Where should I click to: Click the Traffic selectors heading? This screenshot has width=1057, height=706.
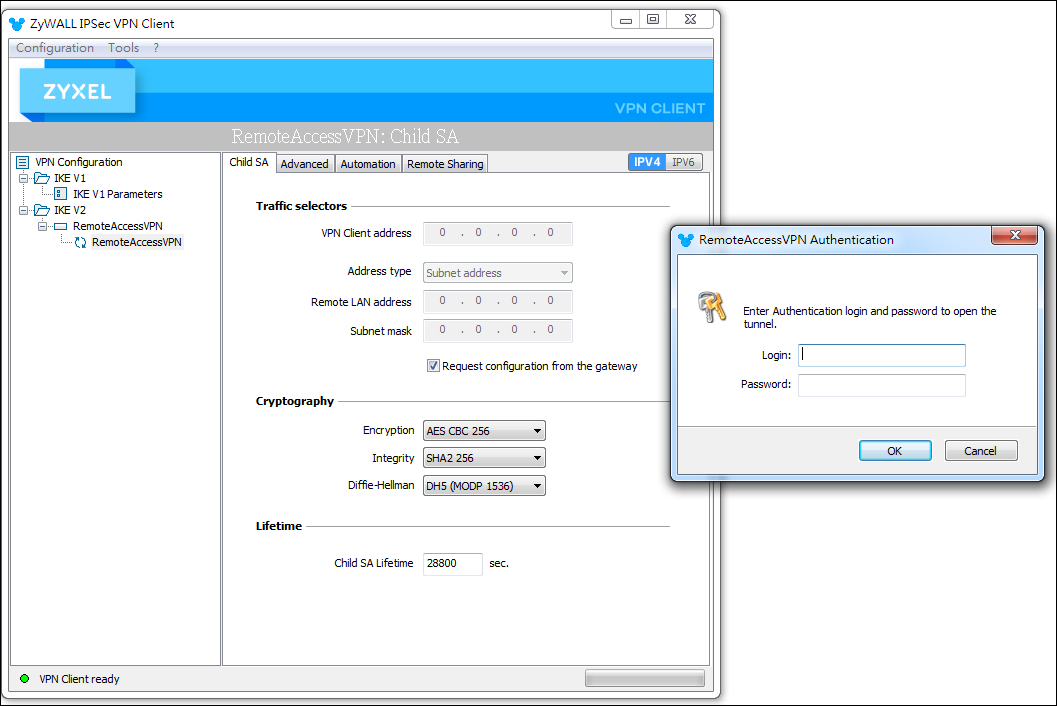[301, 206]
